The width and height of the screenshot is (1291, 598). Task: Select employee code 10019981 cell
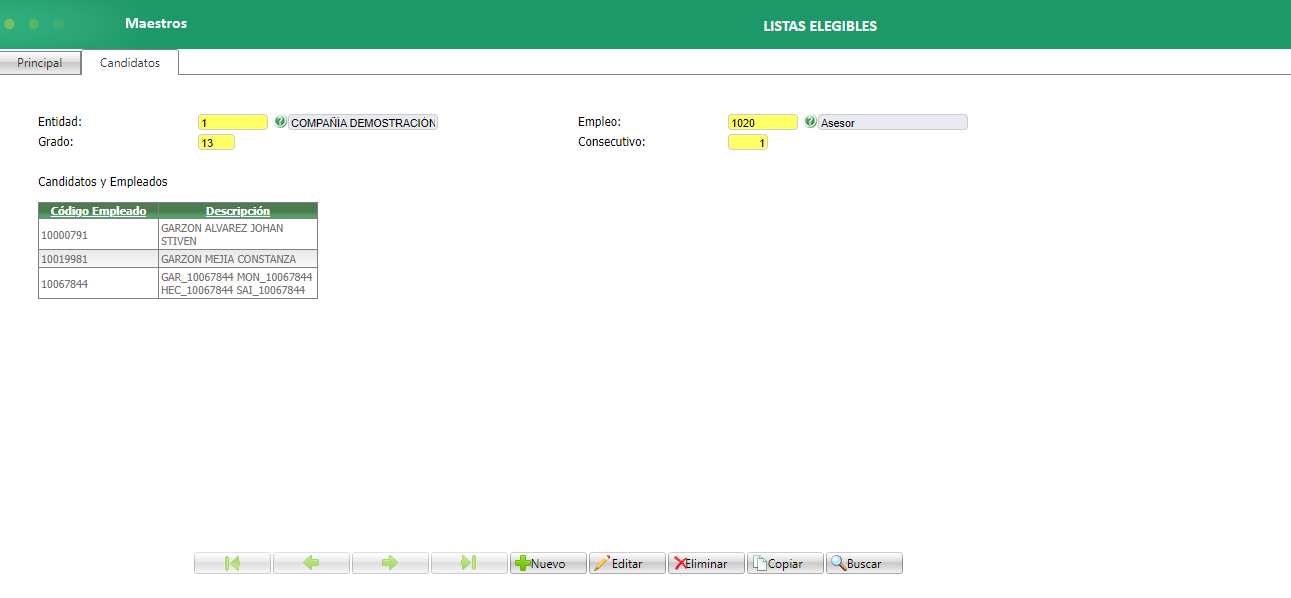click(98, 259)
